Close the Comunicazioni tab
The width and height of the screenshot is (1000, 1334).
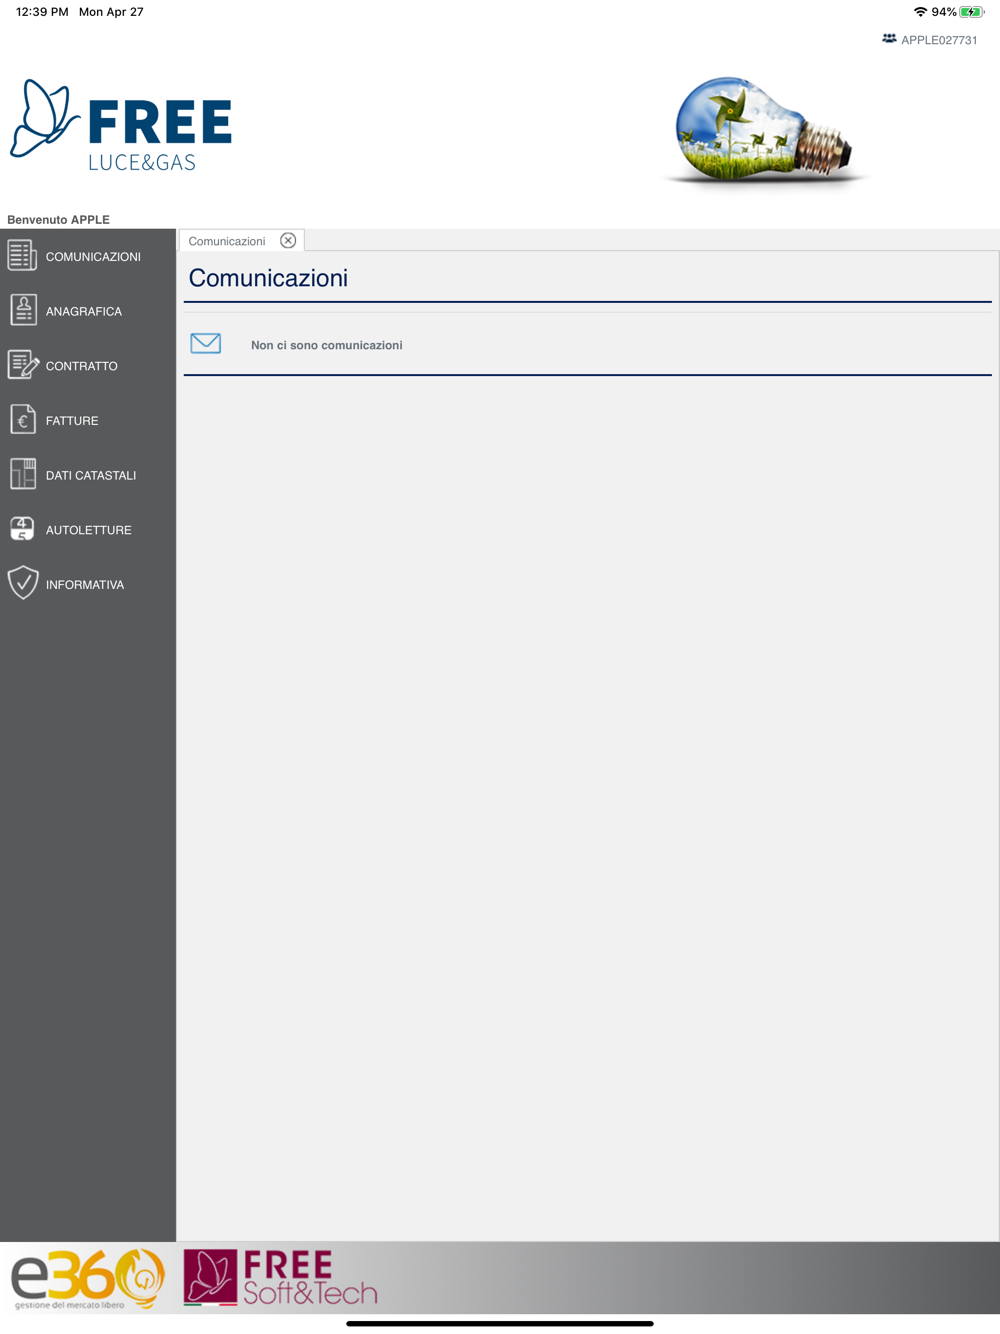[x=288, y=240]
